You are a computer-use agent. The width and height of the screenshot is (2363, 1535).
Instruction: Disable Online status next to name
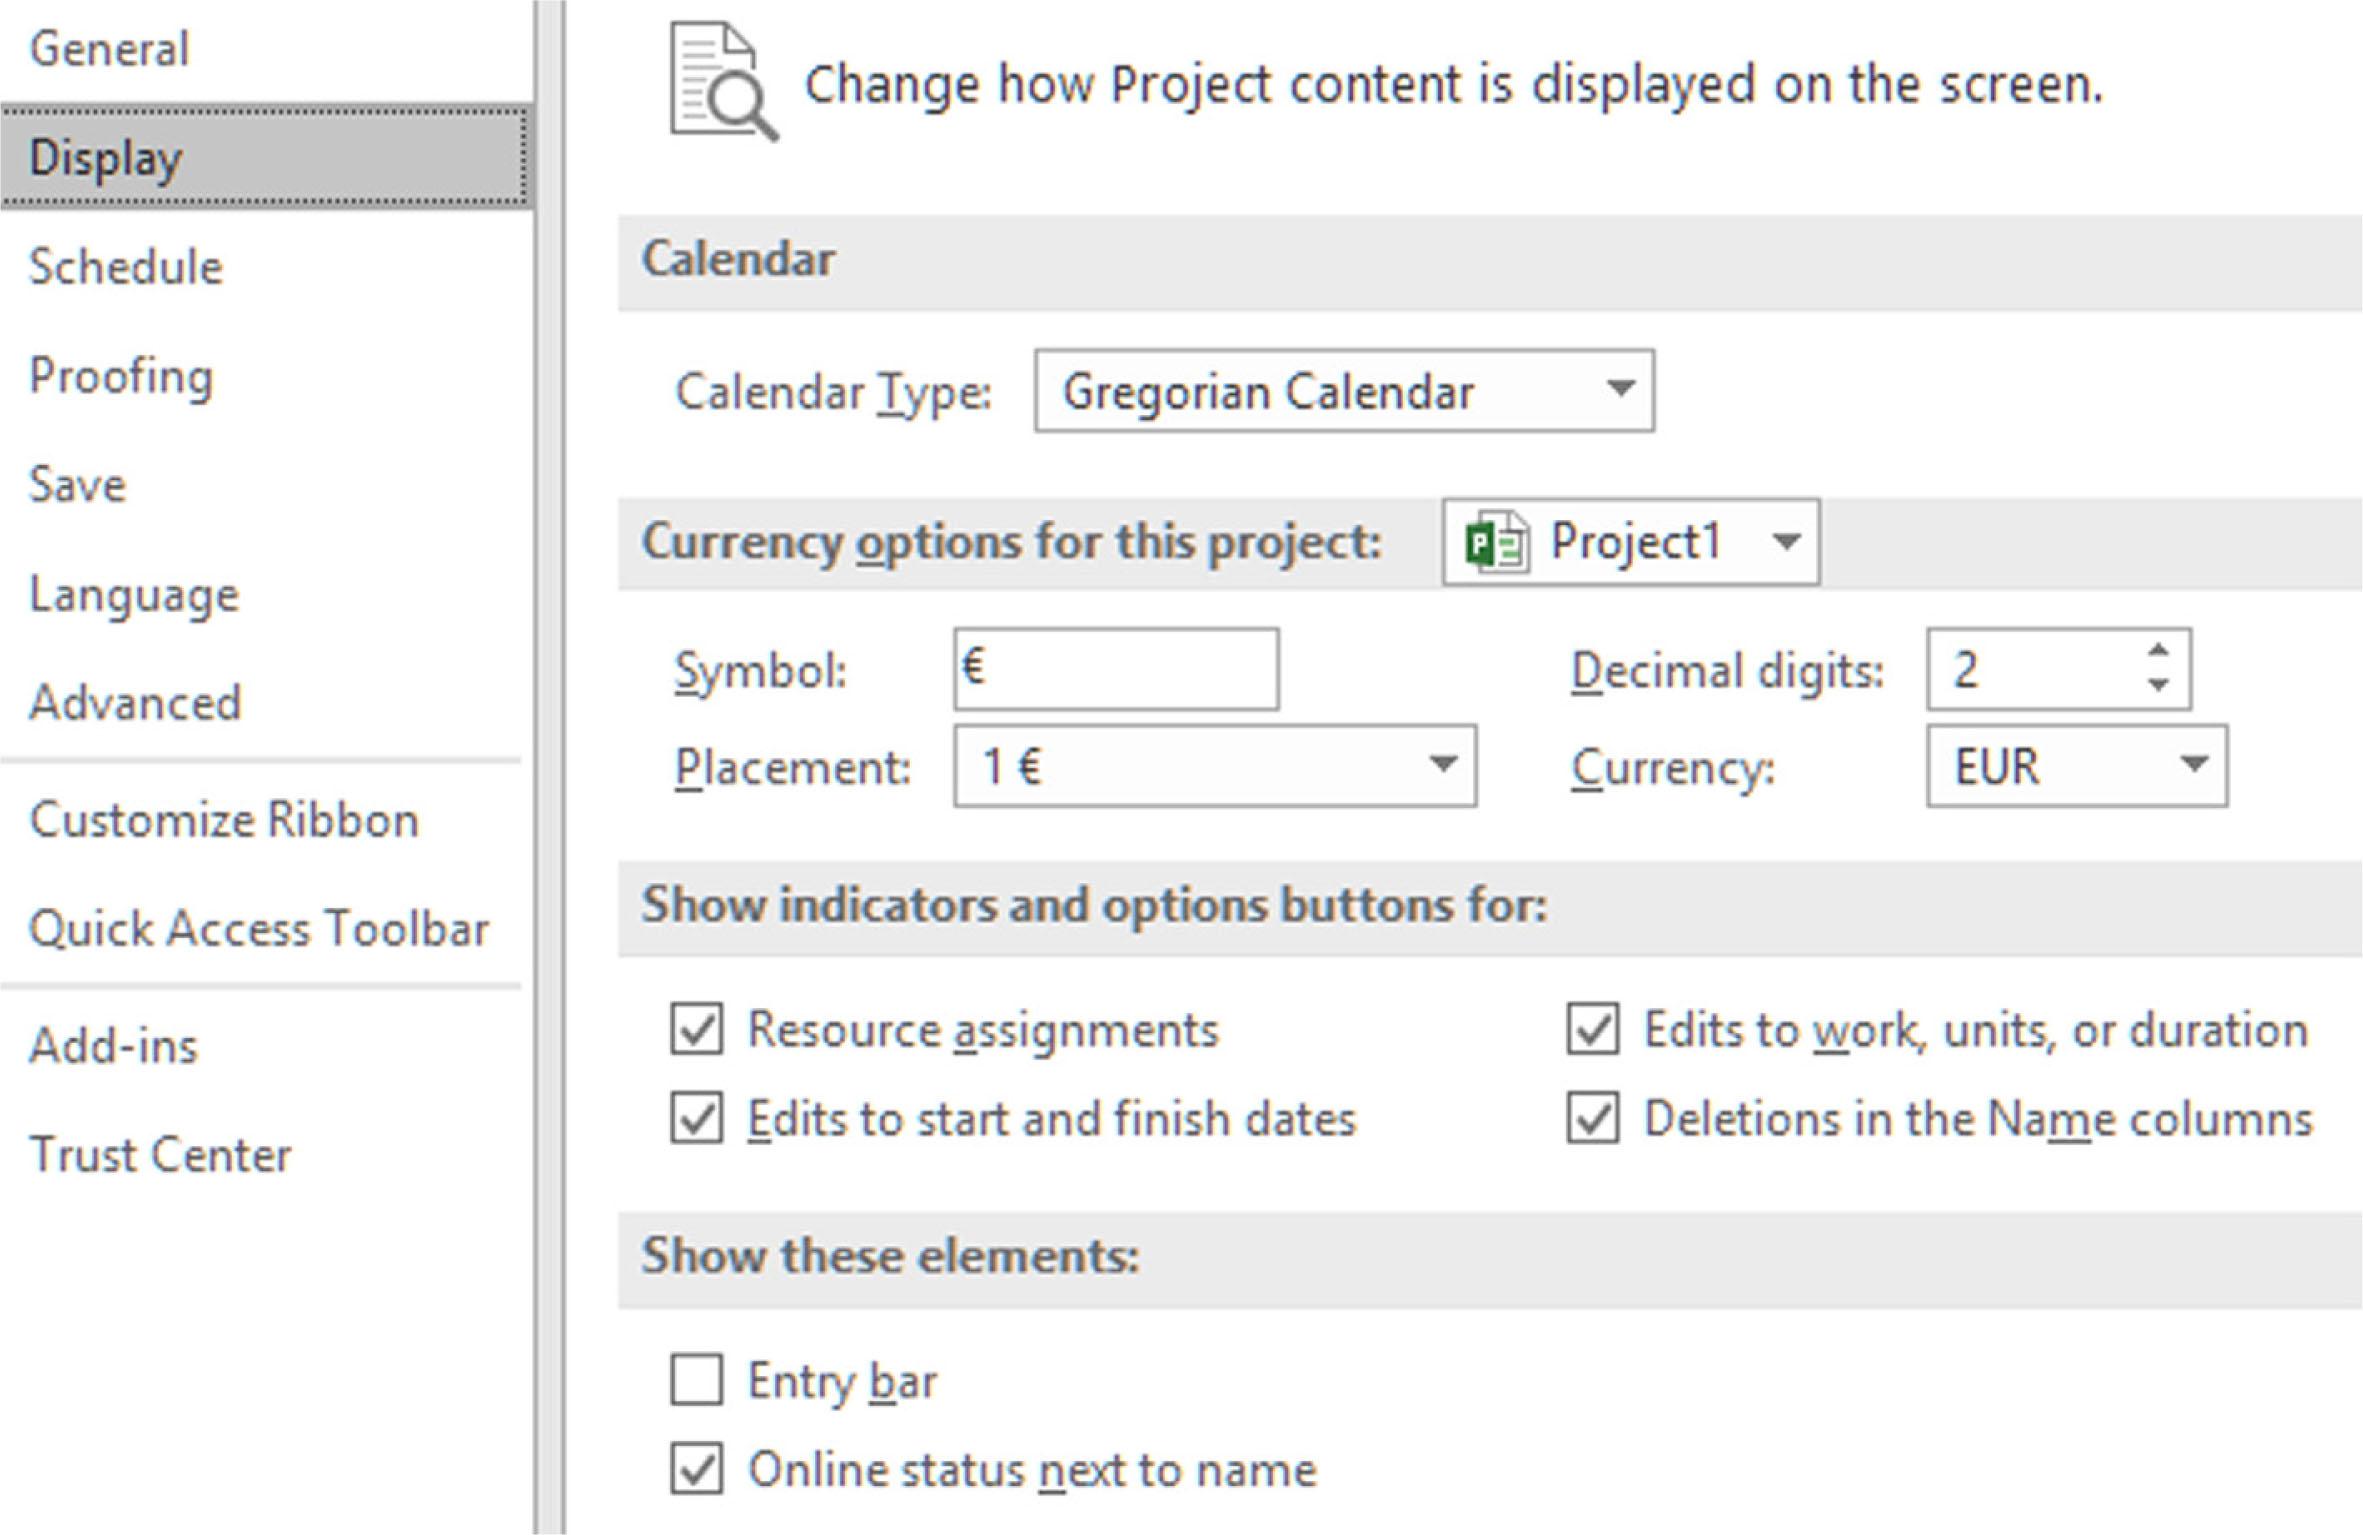click(697, 1468)
